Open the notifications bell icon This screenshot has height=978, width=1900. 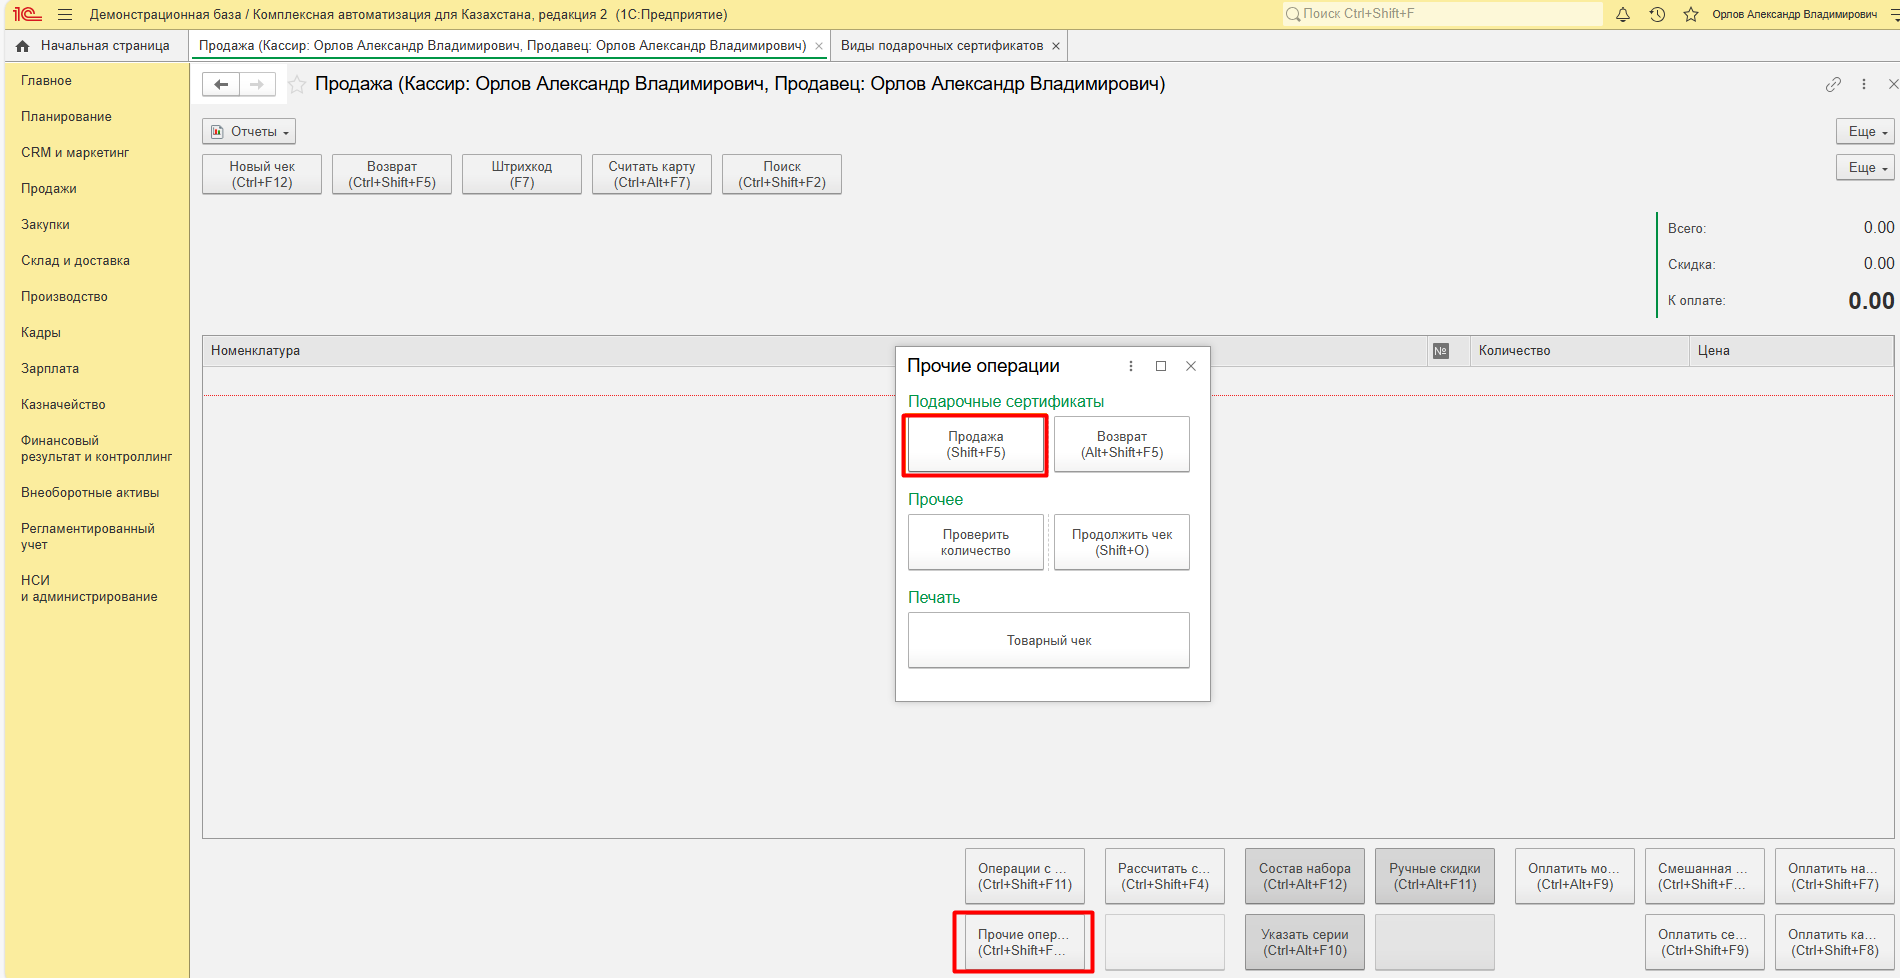click(x=1623, y=15)
